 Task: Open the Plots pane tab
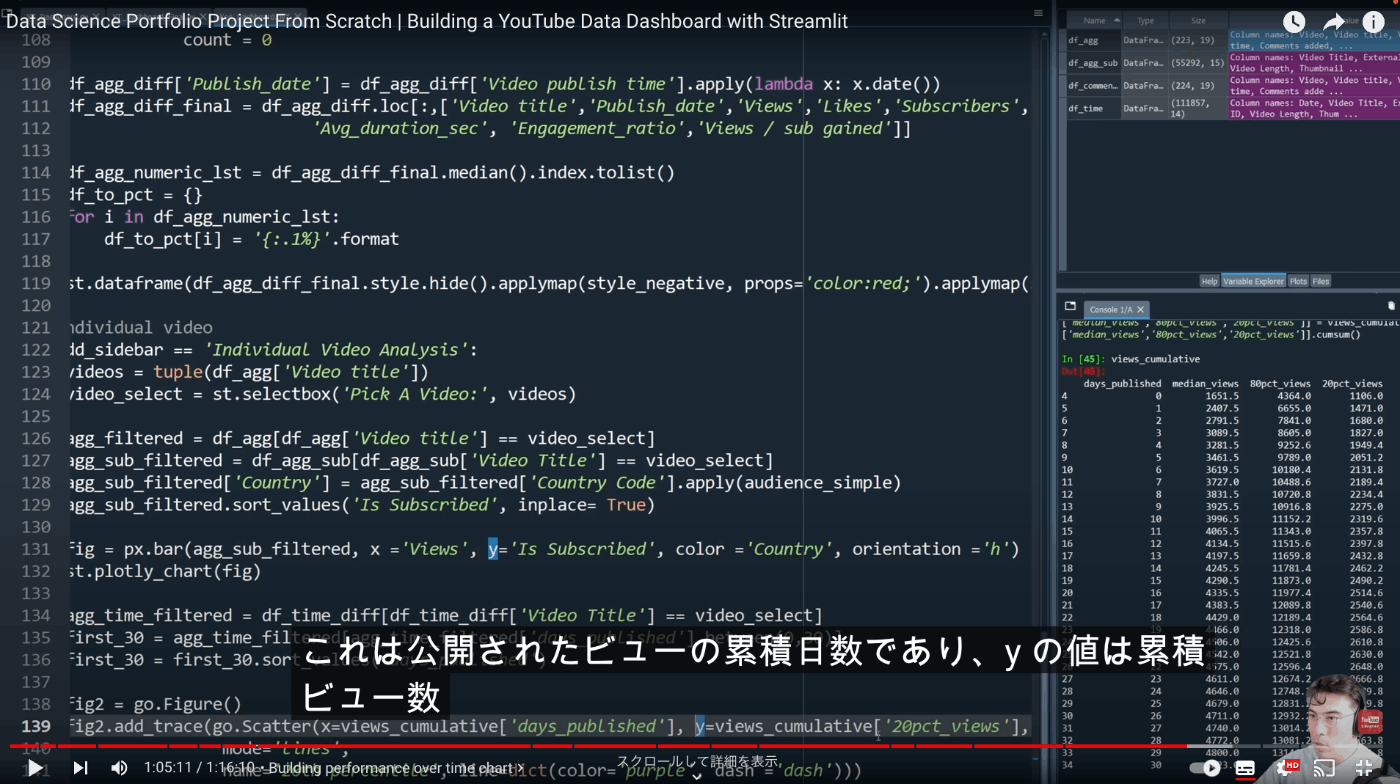1298,281
